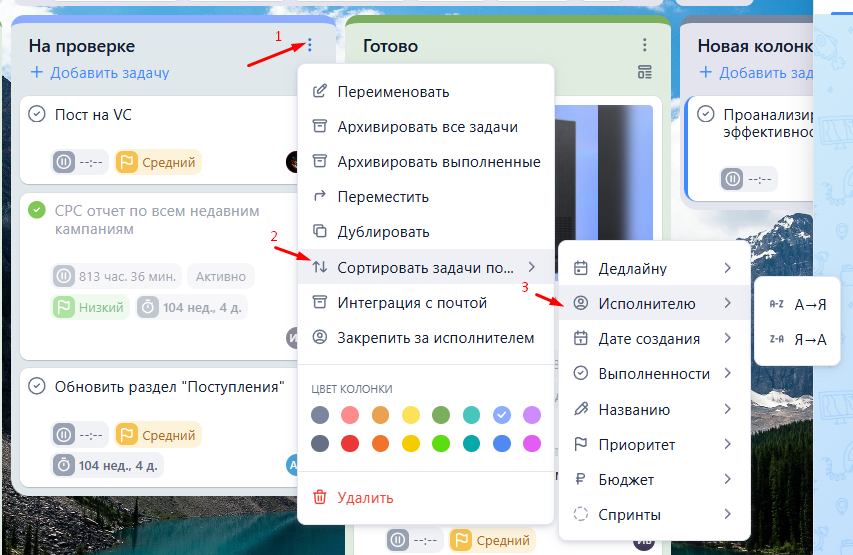Image resolution: width=853 pixels, height=555 pixels.
Task: Click the pencil icon next to Переименовать
Action: click(320, 91)
